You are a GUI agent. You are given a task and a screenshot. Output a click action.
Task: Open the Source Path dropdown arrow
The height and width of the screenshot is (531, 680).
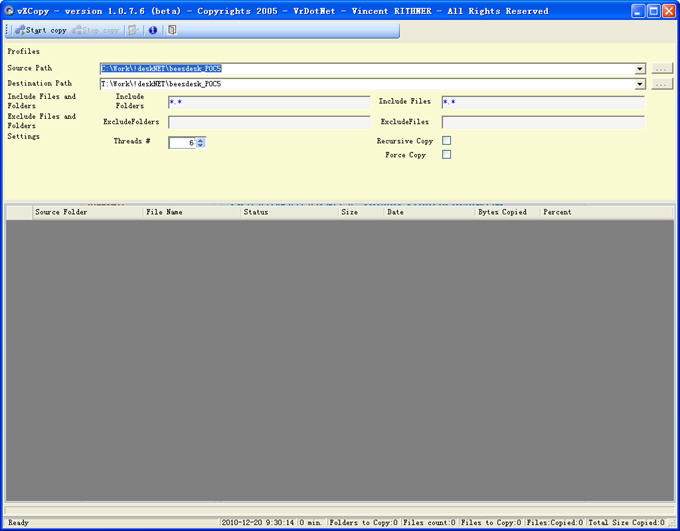coord(640,69)
